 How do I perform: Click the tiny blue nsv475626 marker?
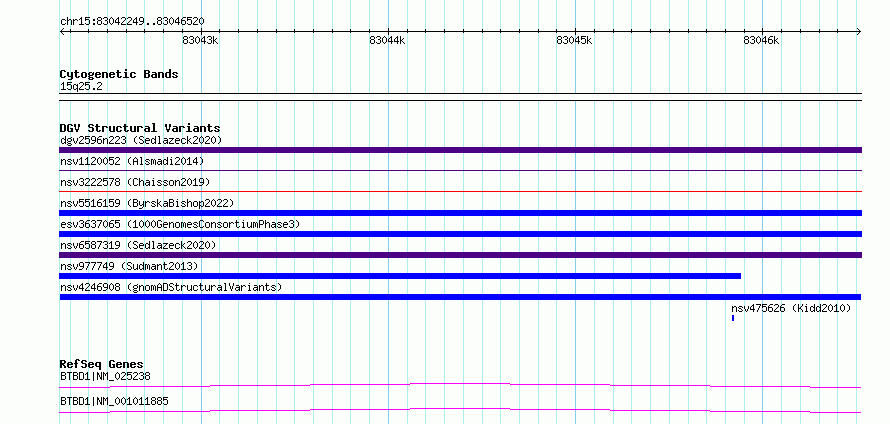pos(733,318)
